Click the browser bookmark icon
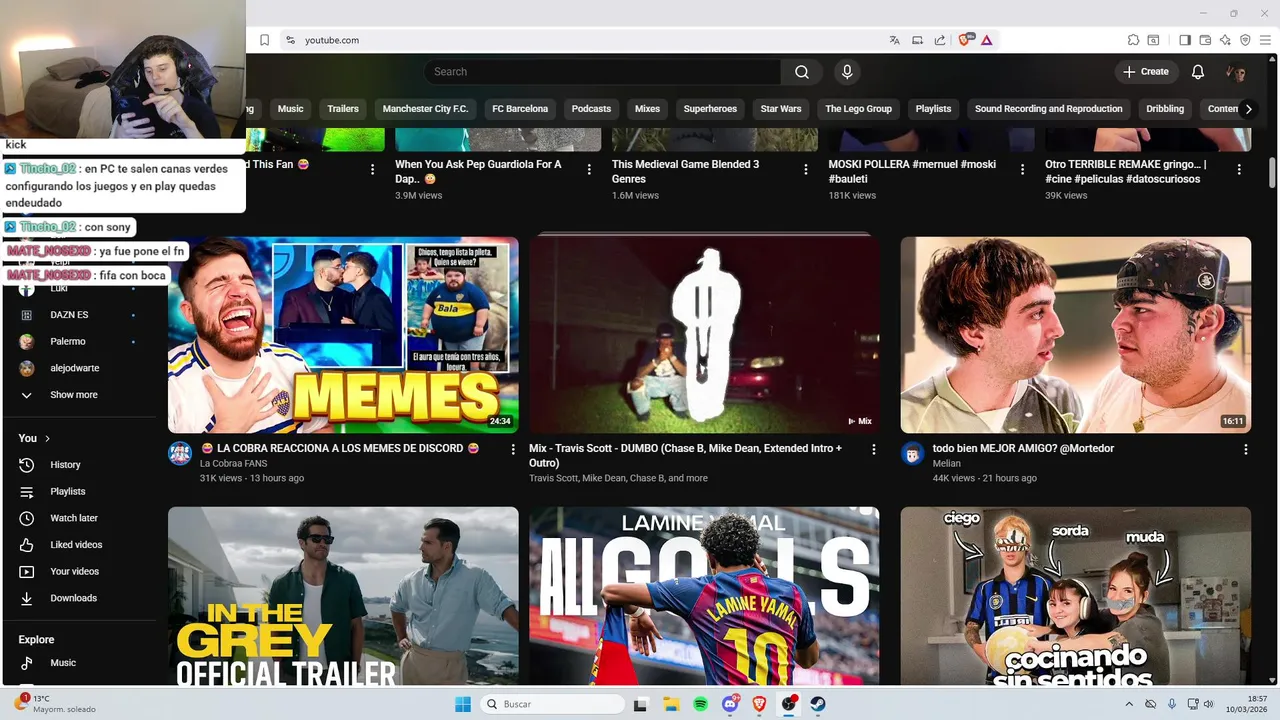This screenshot has width=1280, height=720. tap(265, 40)
